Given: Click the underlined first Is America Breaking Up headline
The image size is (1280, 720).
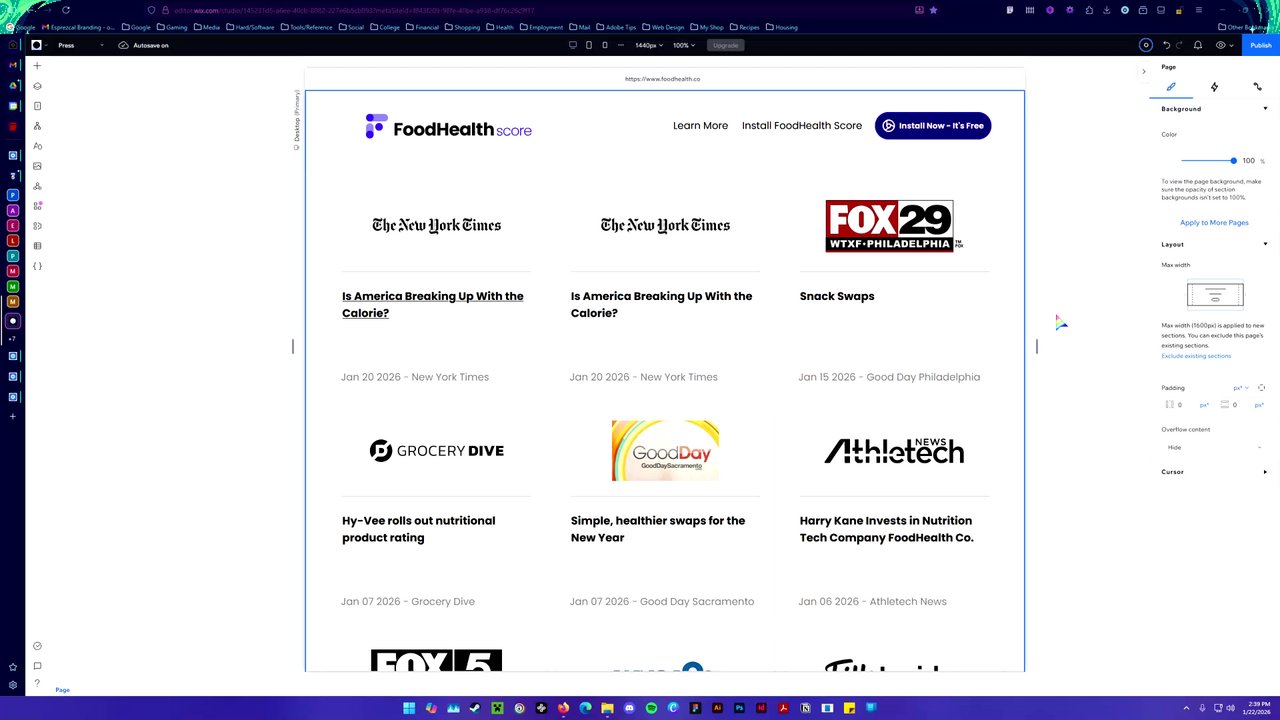Looking at the screenshot, I should tap(433, 304).
